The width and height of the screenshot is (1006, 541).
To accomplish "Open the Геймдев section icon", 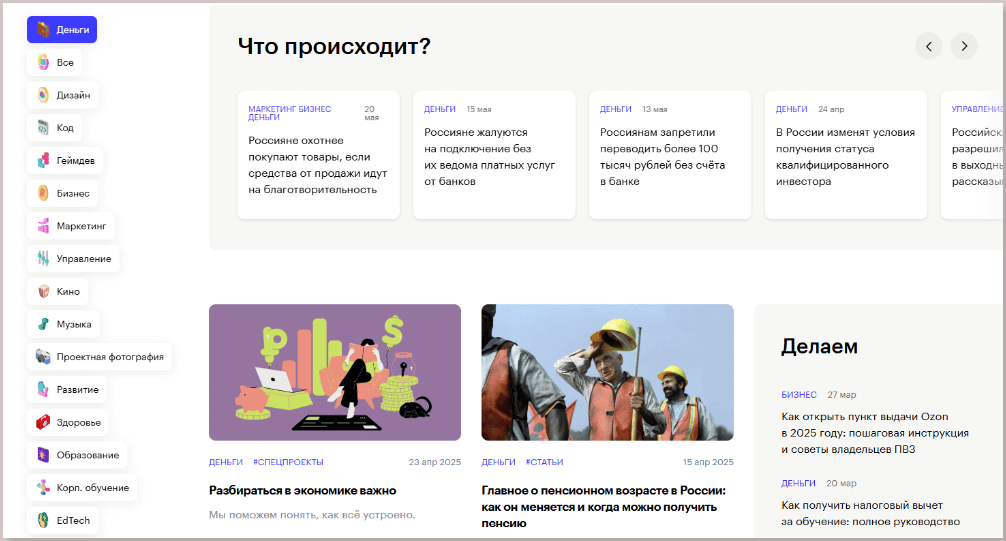I will click(43, 160).
